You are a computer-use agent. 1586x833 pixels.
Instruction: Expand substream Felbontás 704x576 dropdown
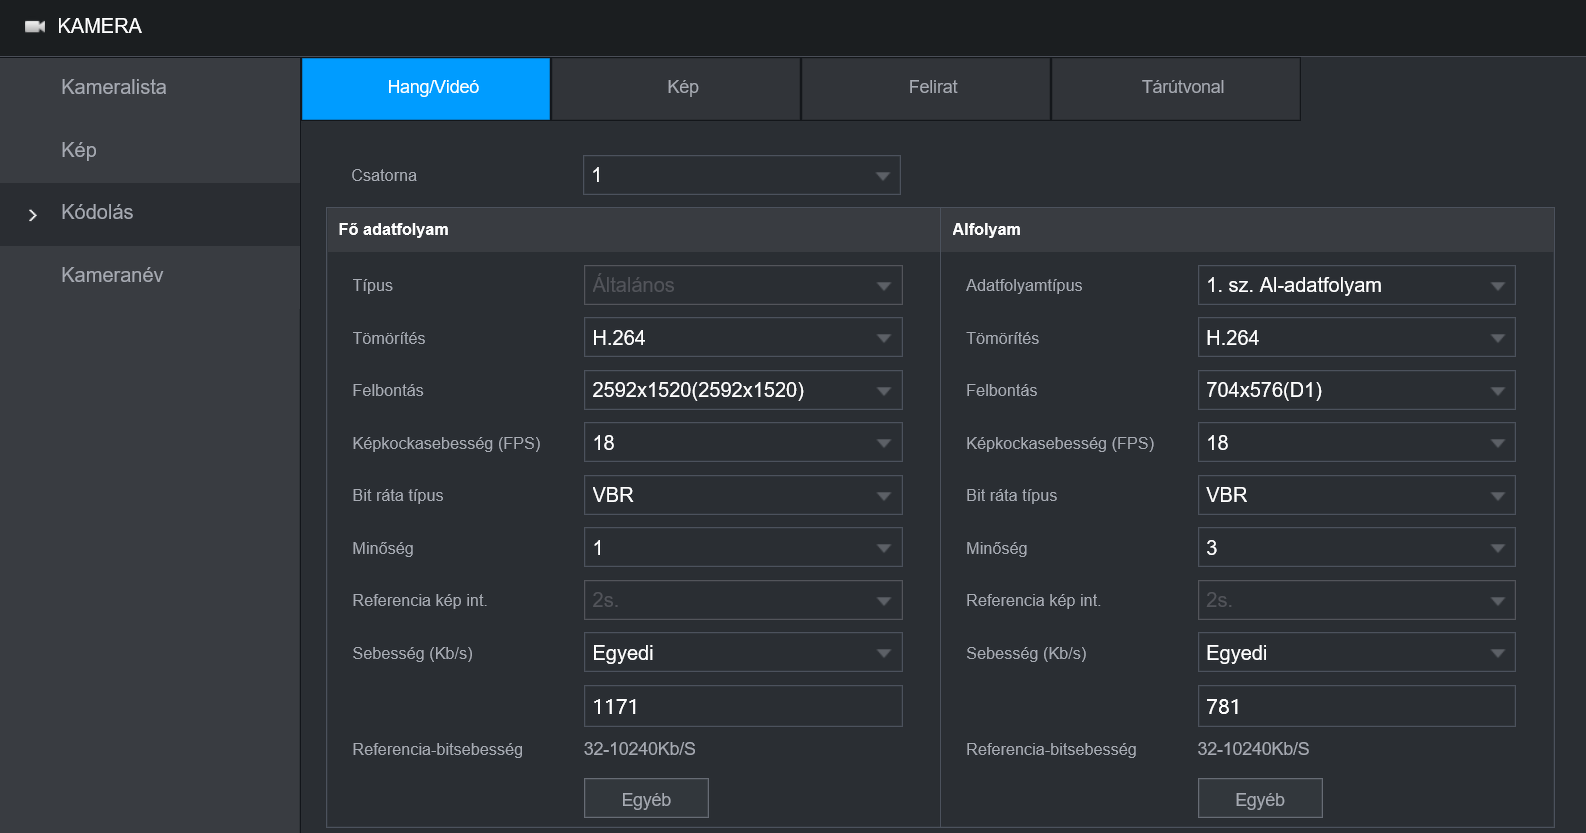[1355, 390]
